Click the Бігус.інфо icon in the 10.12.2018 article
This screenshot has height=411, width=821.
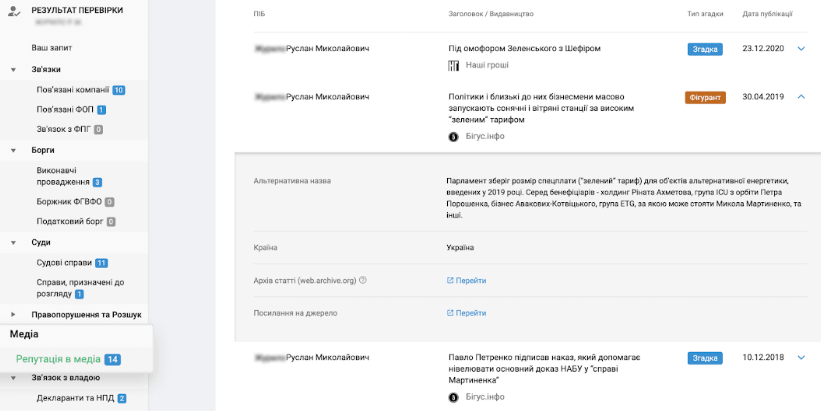coord(453,397)
